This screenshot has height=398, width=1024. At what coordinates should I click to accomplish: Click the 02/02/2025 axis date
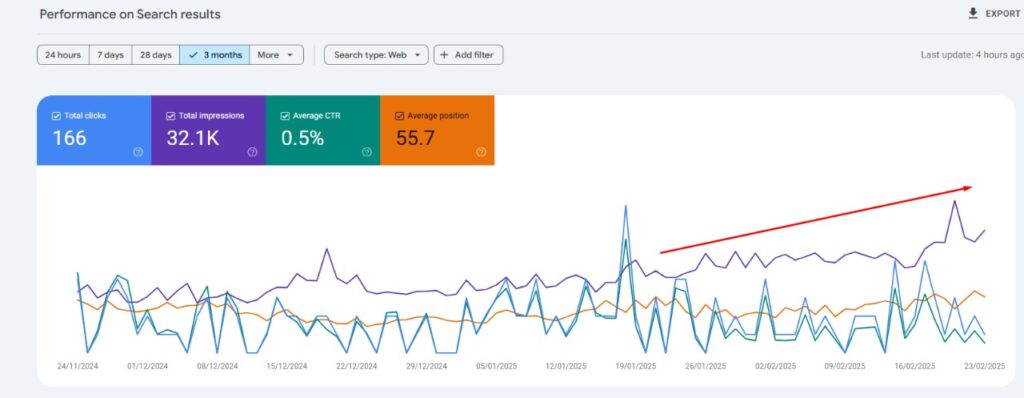776,366
